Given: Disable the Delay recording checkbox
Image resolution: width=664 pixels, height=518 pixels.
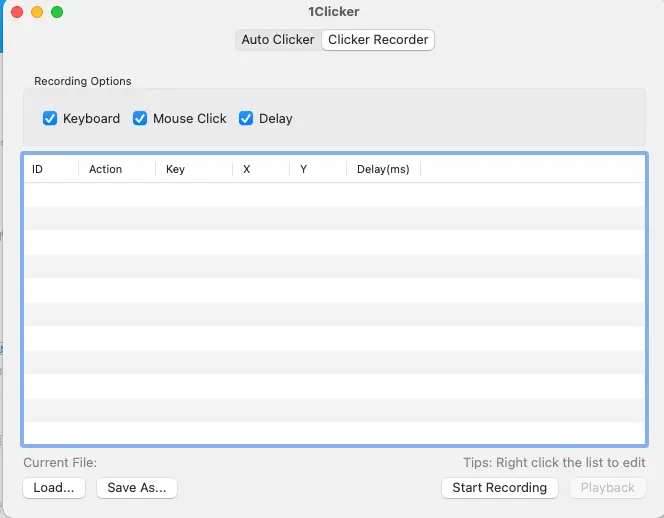Looking at the screenshot, I should tap(246, 118).
